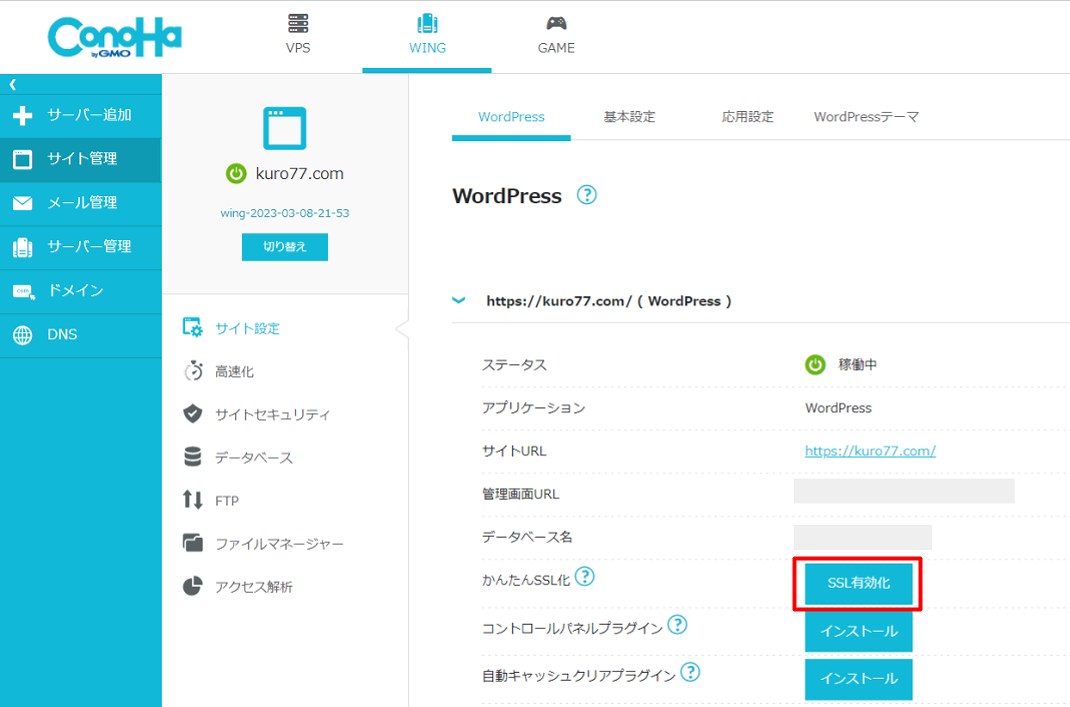Image resolution: width=1070 pixels, height=707 pixels.
Task: Click the help icon beside WordPress heading
Action: (587, 195)
